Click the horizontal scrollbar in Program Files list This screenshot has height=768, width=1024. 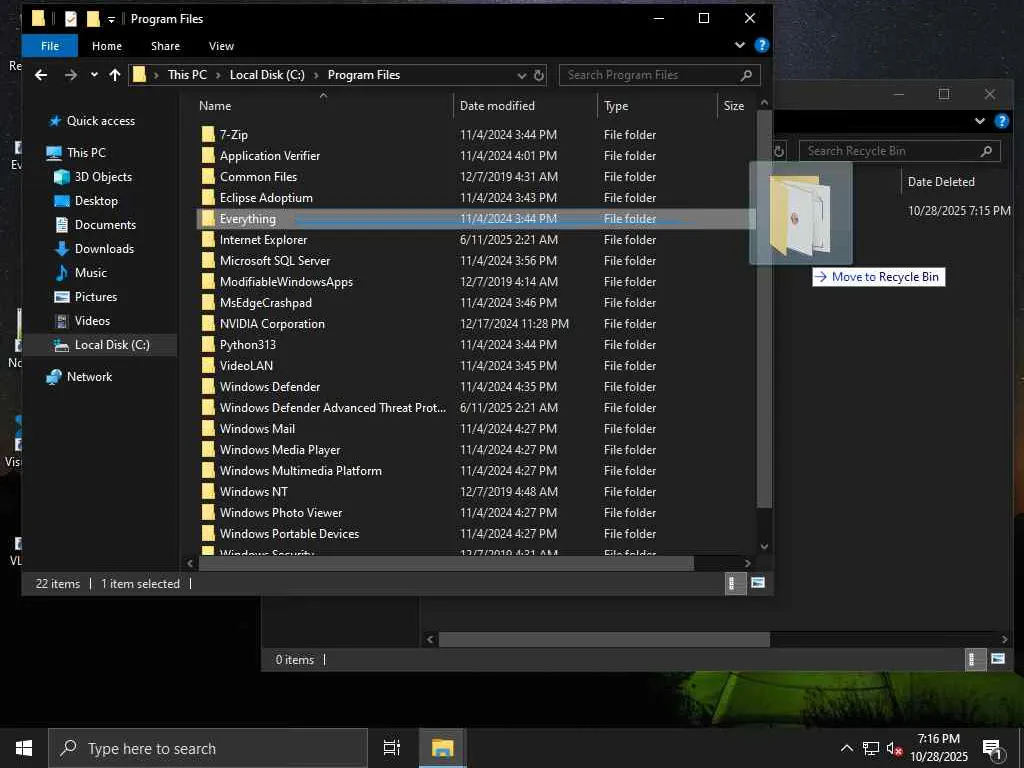446,563
